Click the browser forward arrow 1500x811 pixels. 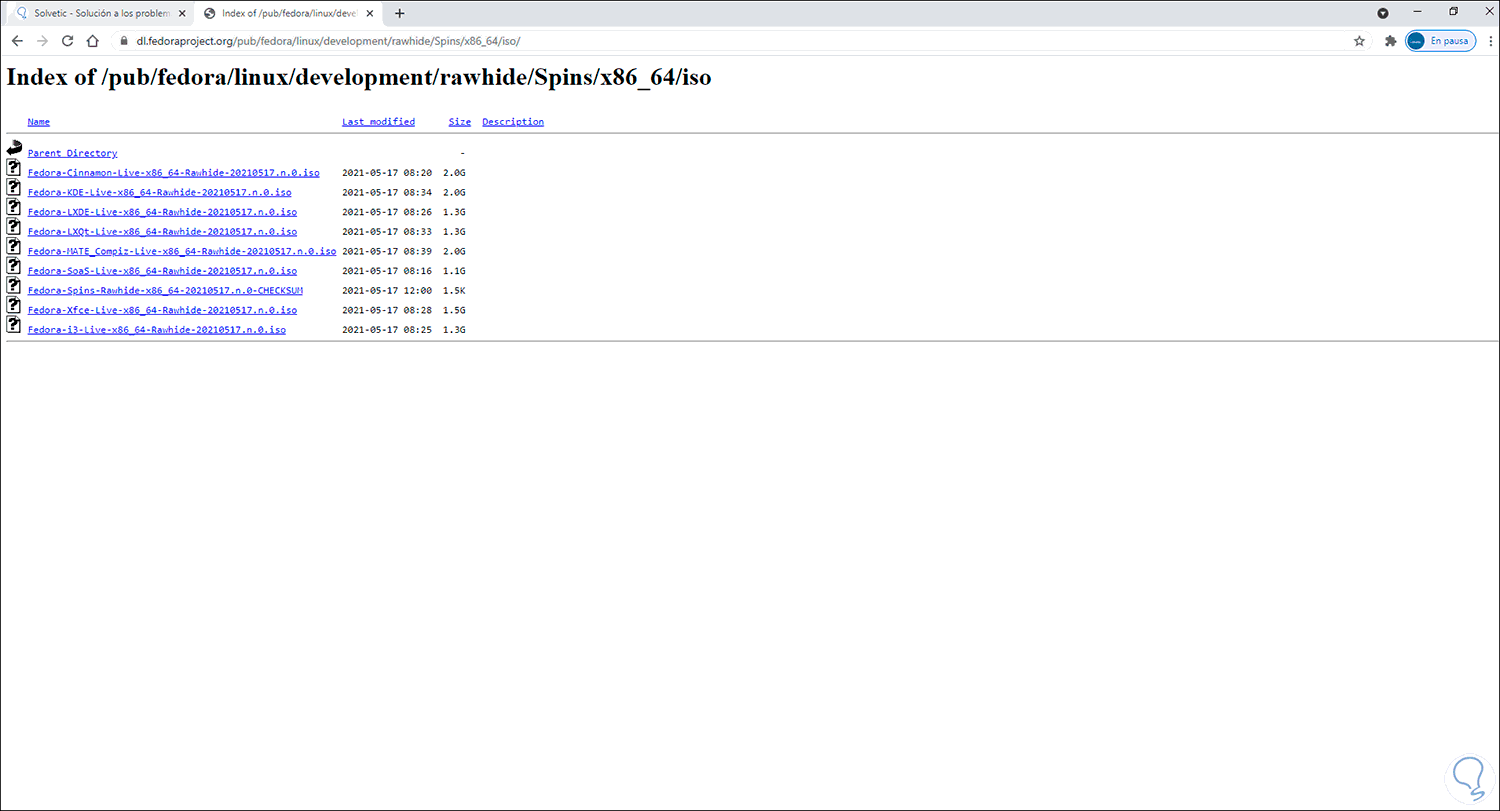click(42, 41)
